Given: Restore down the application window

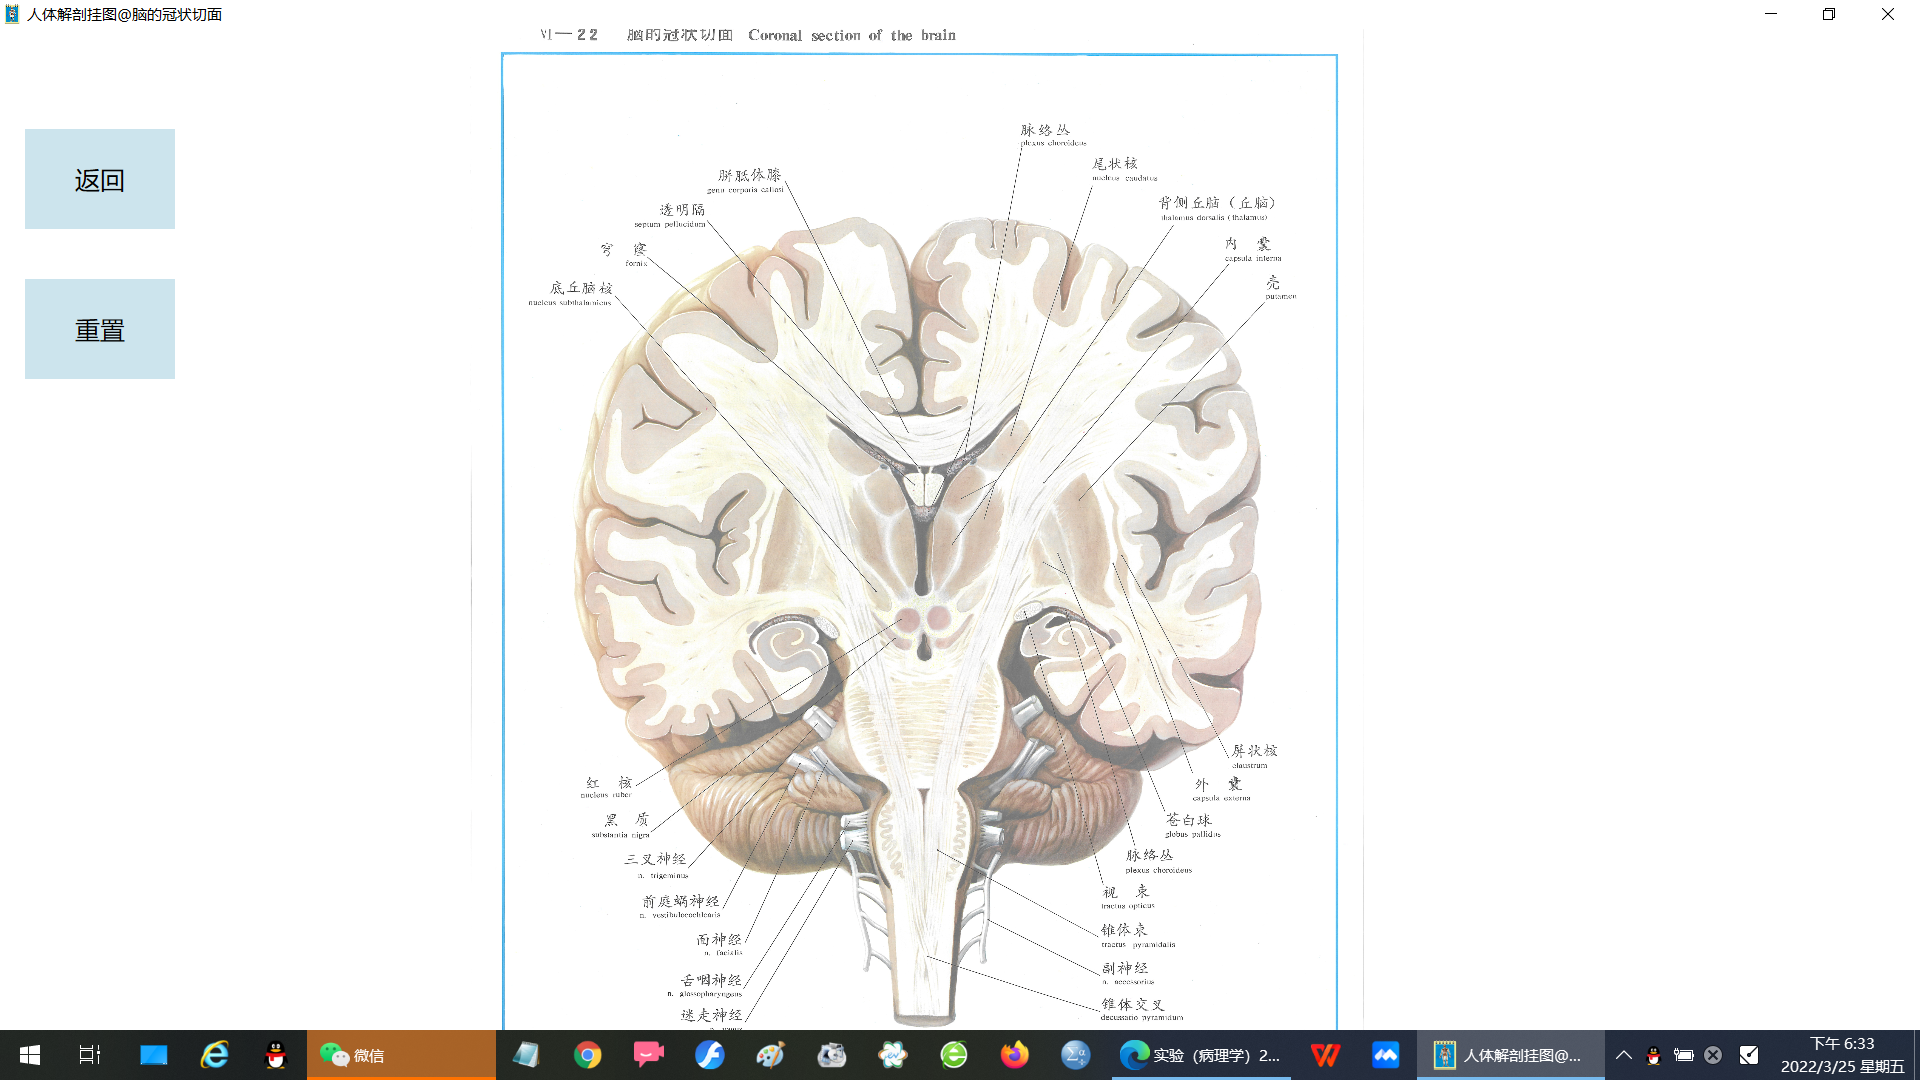Looking at the screenshot, I should click(1829, 14).
